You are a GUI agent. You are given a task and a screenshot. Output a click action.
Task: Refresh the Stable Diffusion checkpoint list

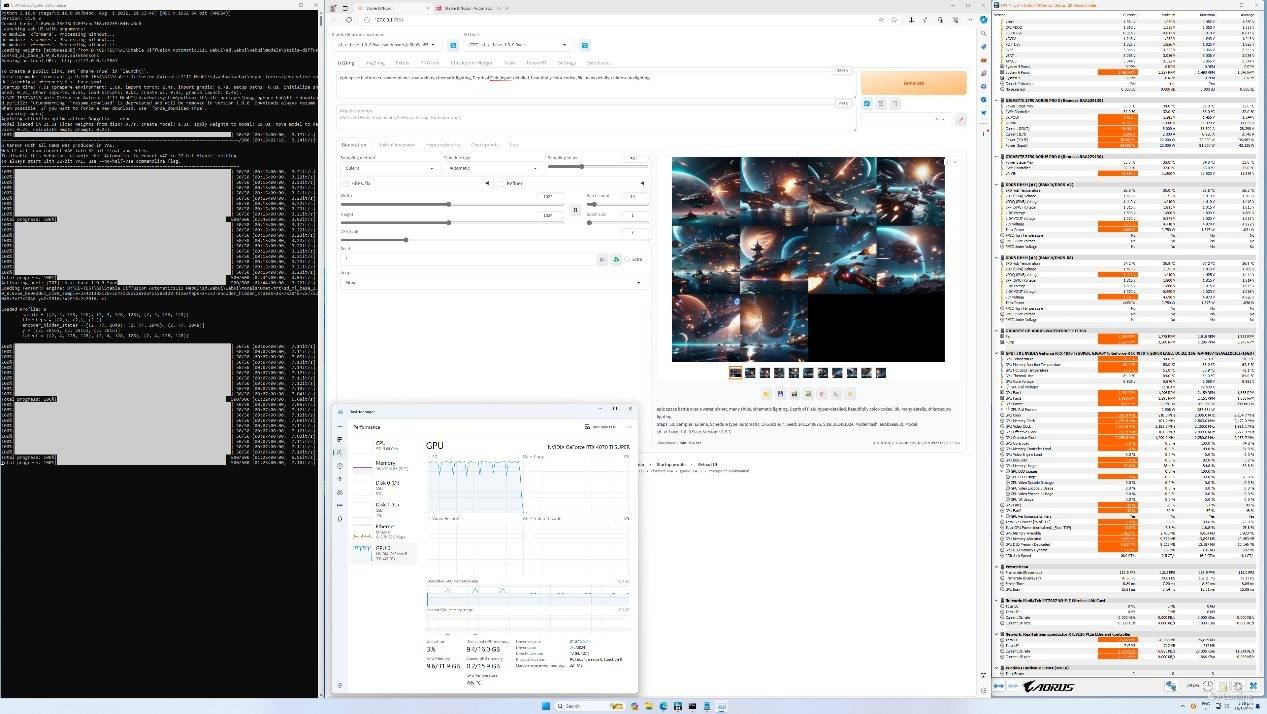tap(453, 45)
